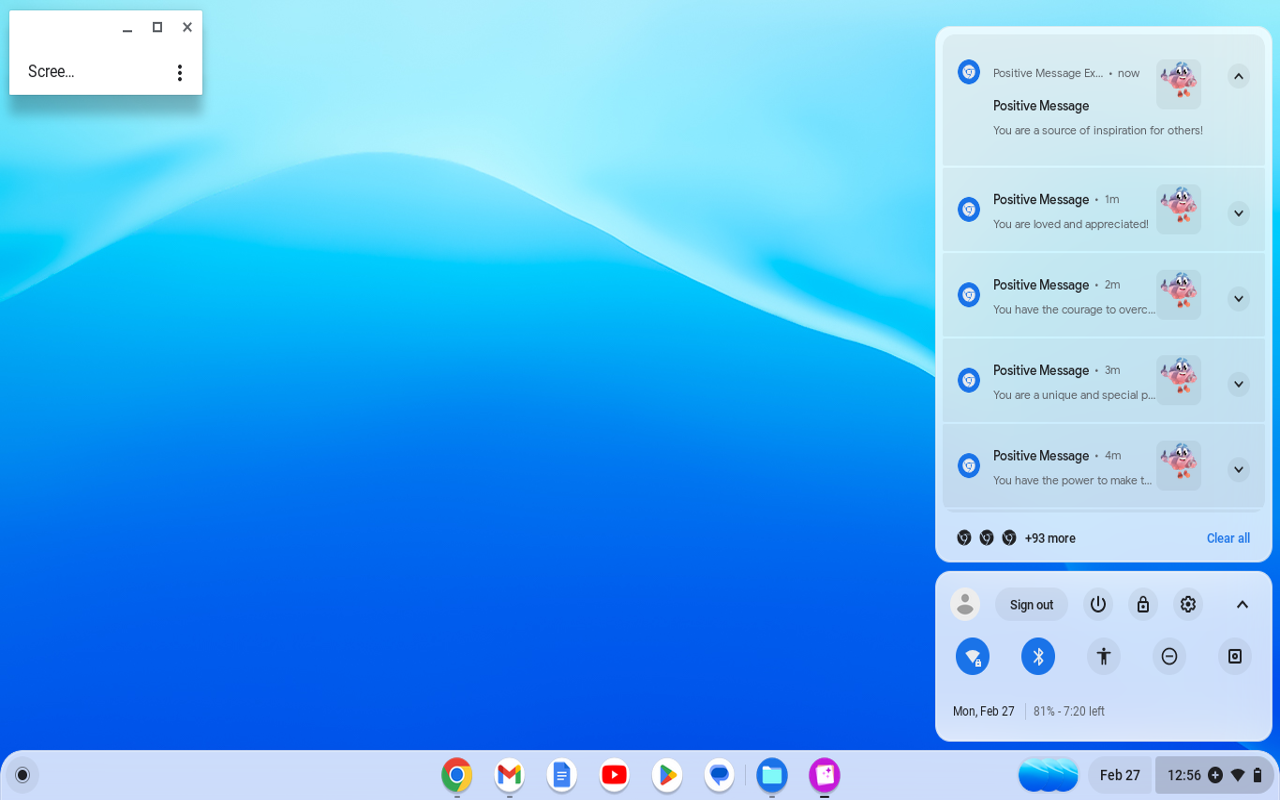Open the calendar from the Feb 27 date
This screenshot has height=800, width=1280.
[1119, 775]
